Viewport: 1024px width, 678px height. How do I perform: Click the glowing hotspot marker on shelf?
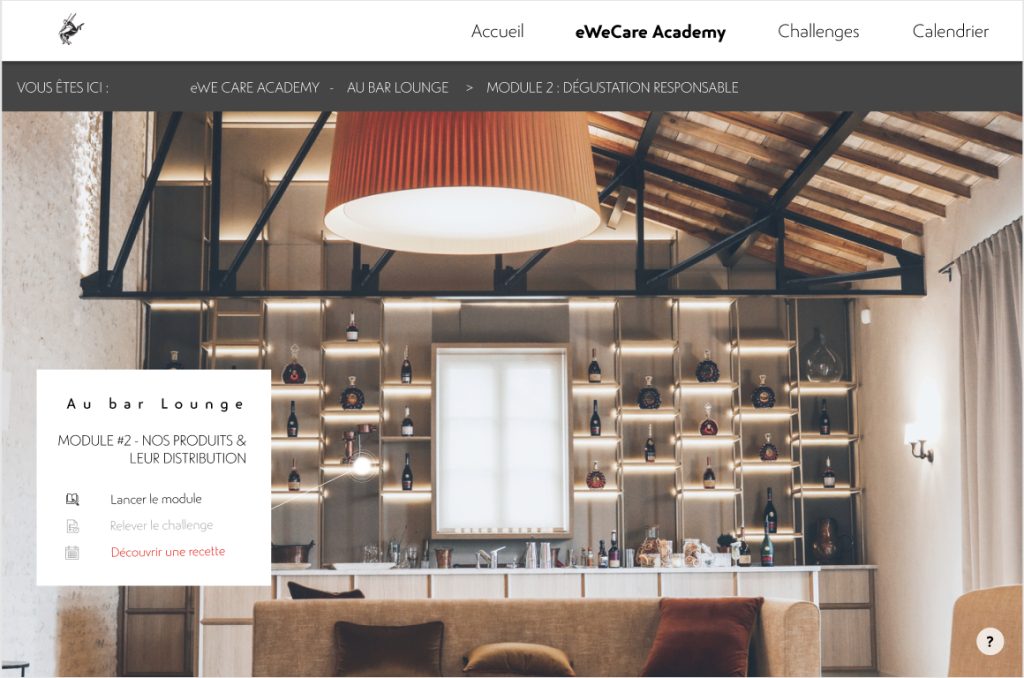362,466
